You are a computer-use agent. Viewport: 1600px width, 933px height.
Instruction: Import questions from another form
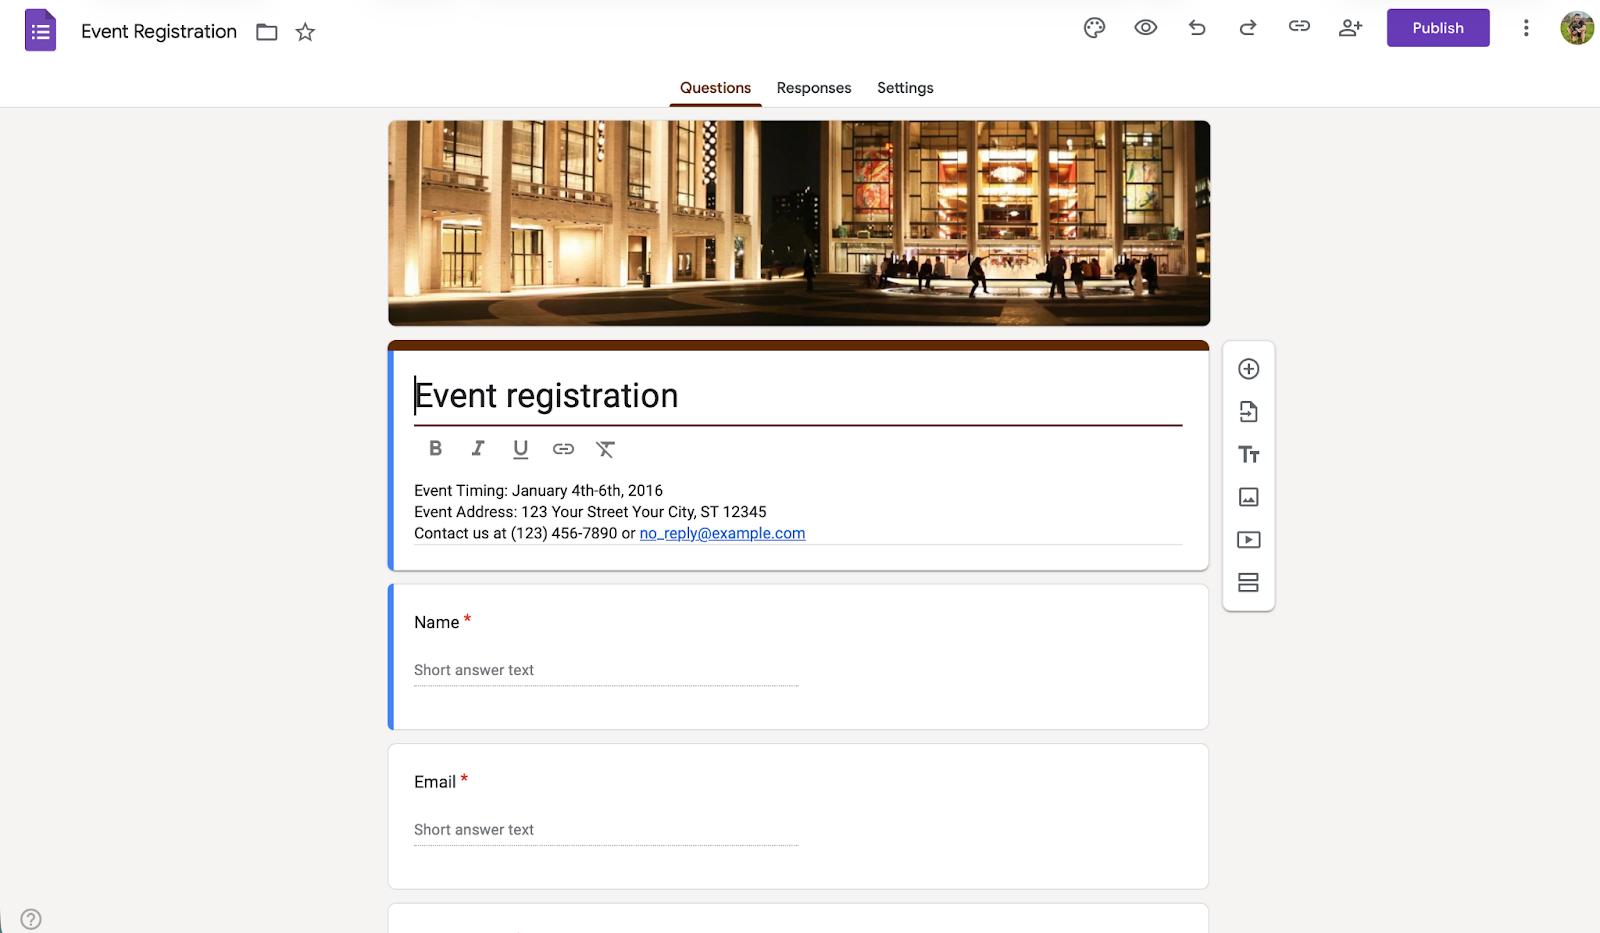1248,411
